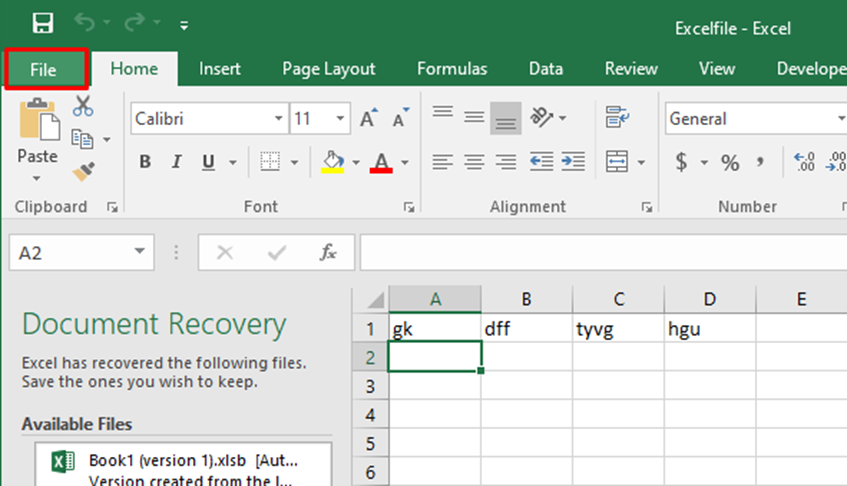Toggle Wrap Text icon

[617, 117]
